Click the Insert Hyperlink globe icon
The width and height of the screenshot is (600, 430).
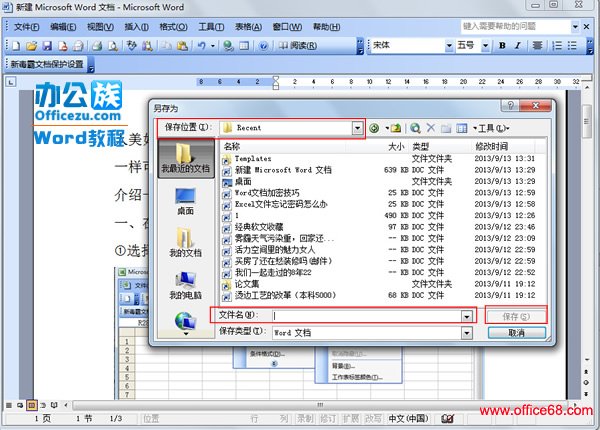click(x=228, y=46)
